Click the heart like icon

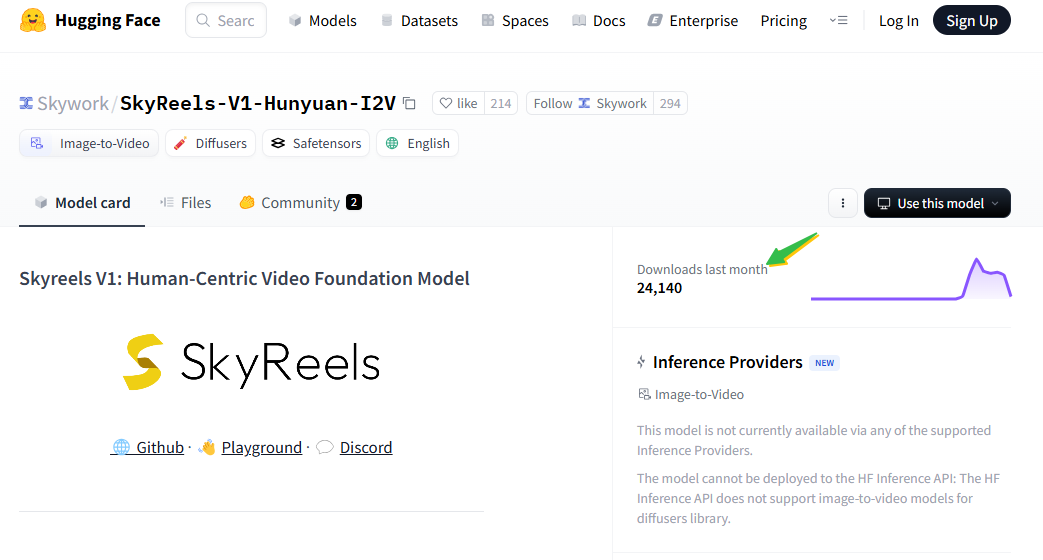tap(446, 103)
